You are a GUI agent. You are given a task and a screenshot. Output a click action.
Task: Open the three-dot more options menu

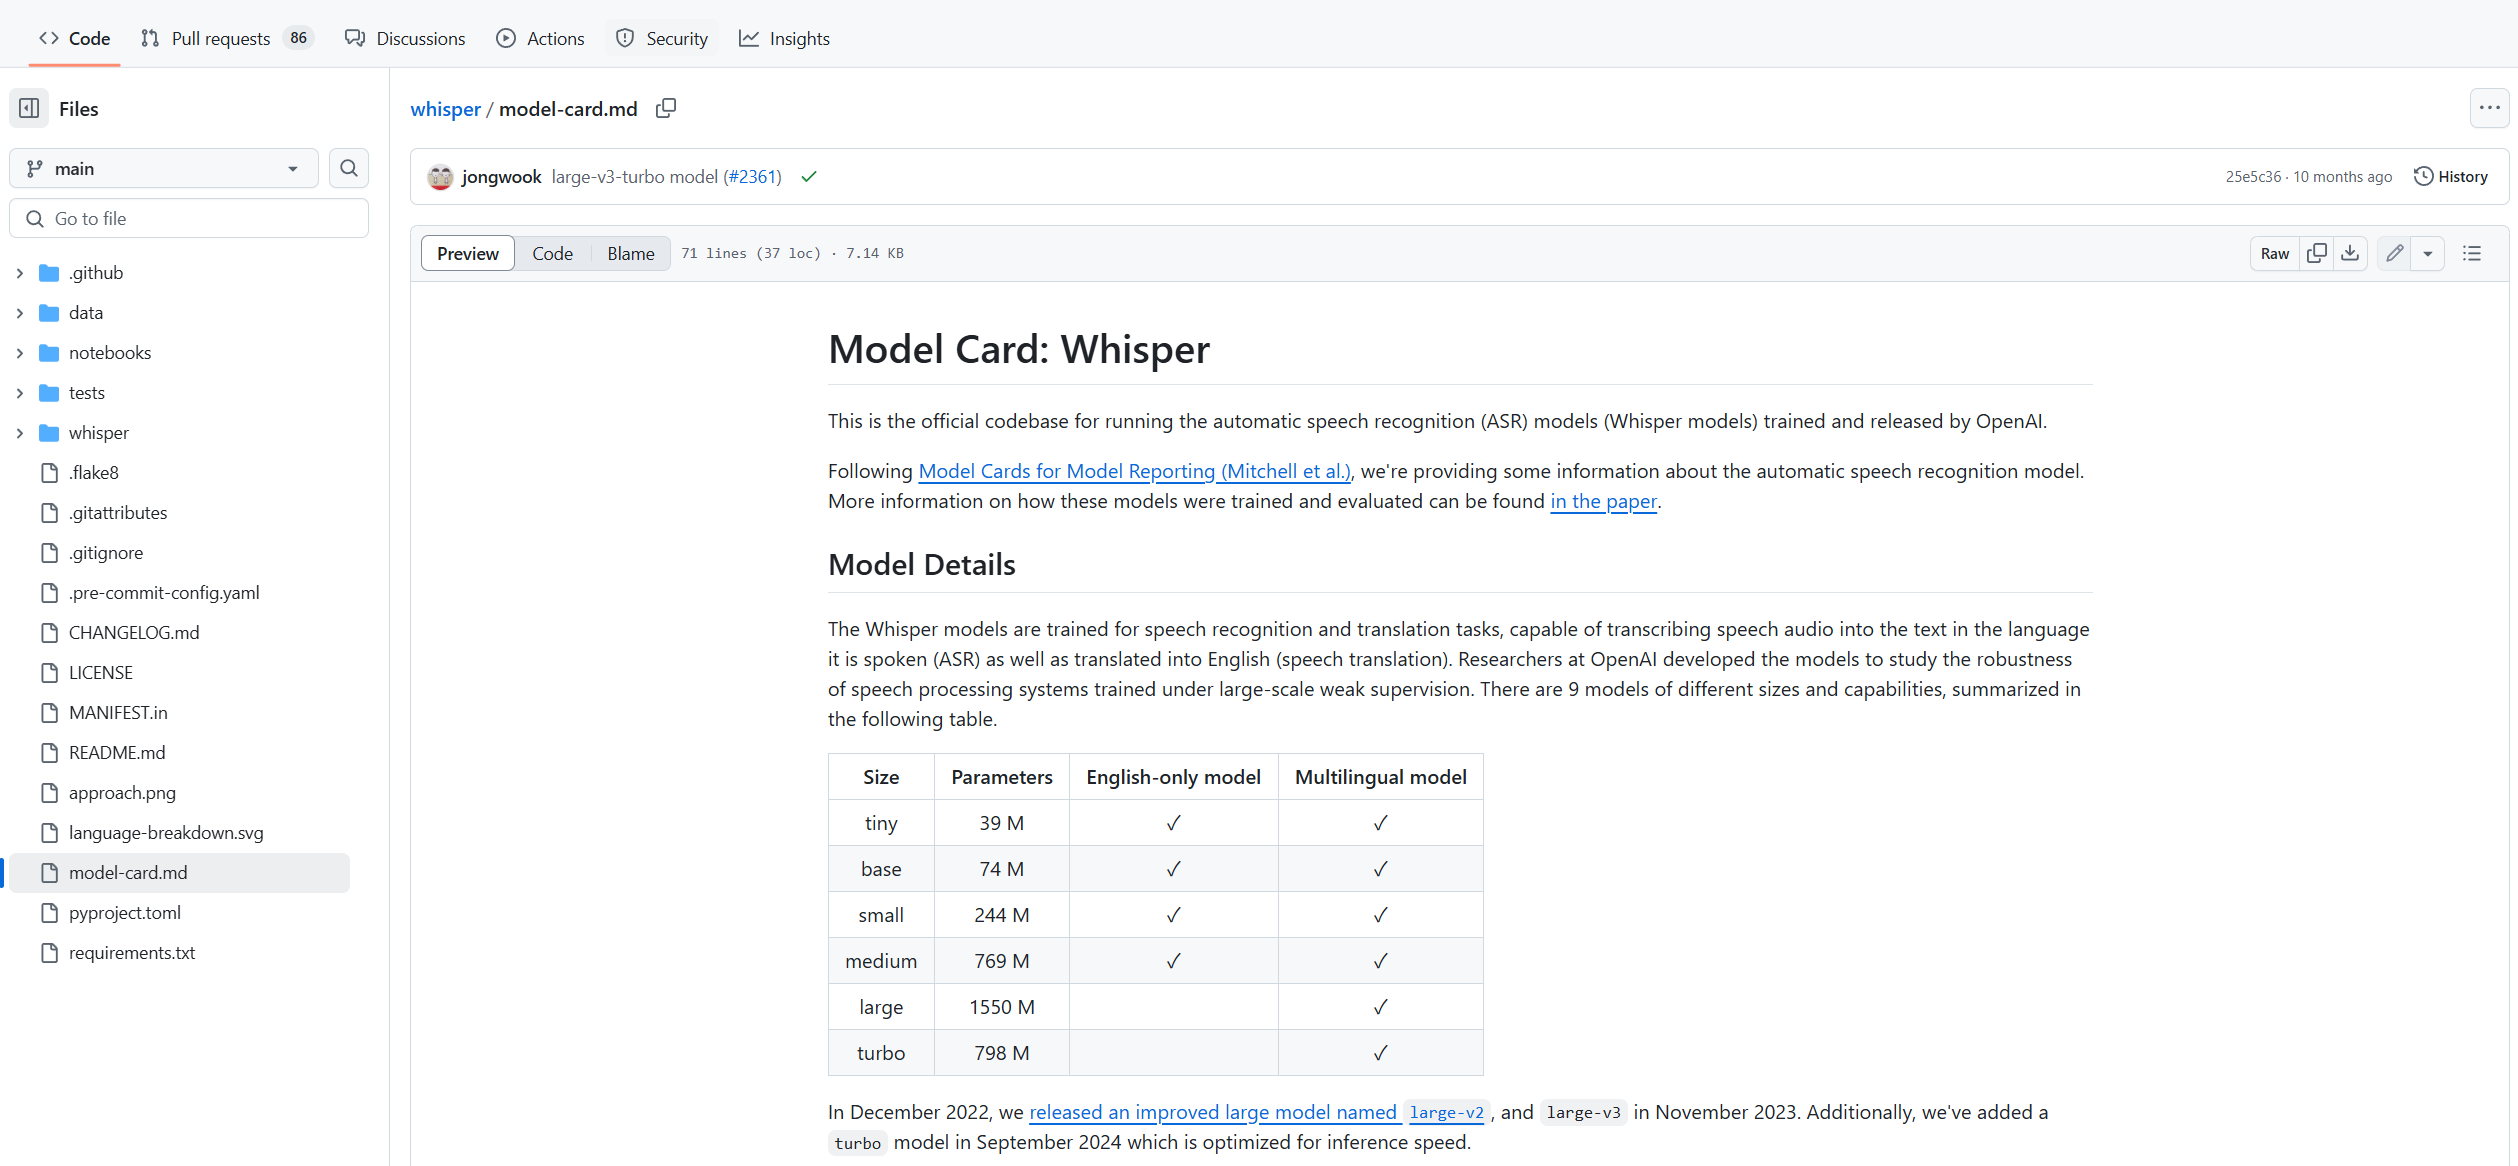point(2489,108)
